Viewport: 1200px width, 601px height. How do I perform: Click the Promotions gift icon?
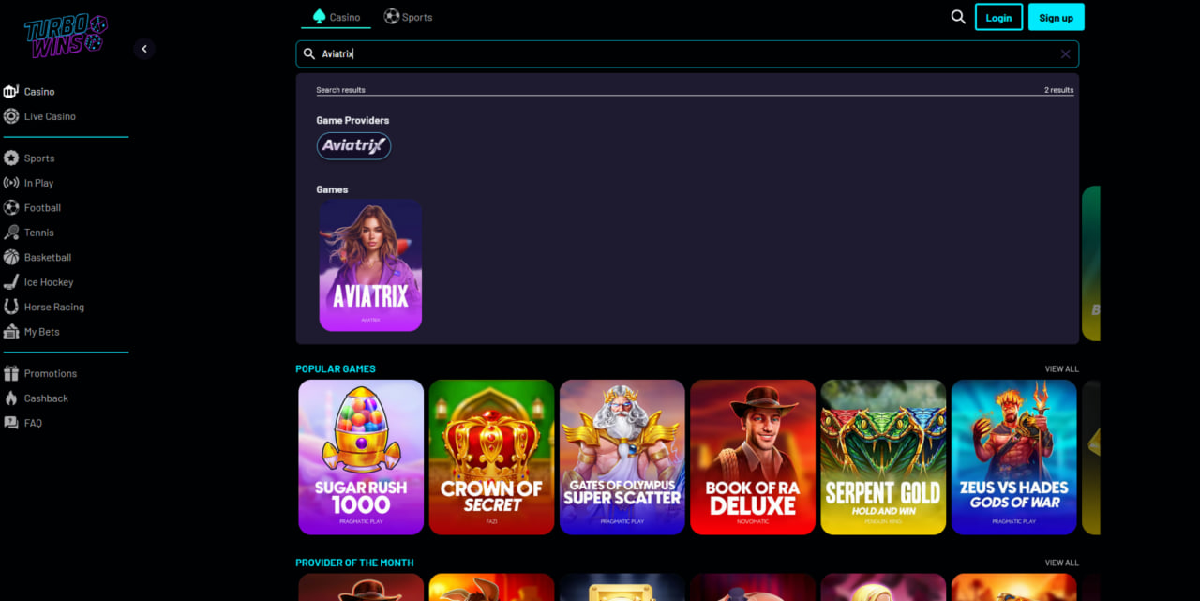coord(11,373)
